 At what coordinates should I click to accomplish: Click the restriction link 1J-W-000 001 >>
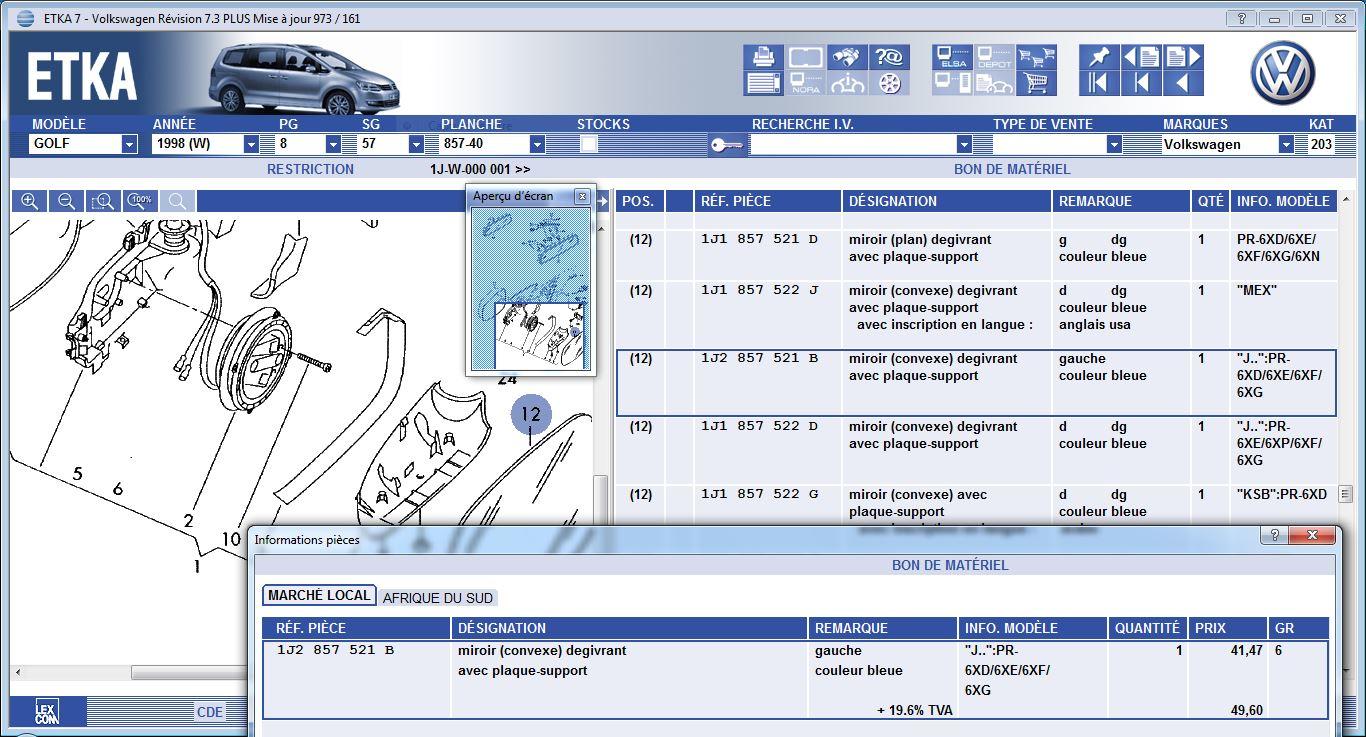pyautogui.click(x=480, y=169)
